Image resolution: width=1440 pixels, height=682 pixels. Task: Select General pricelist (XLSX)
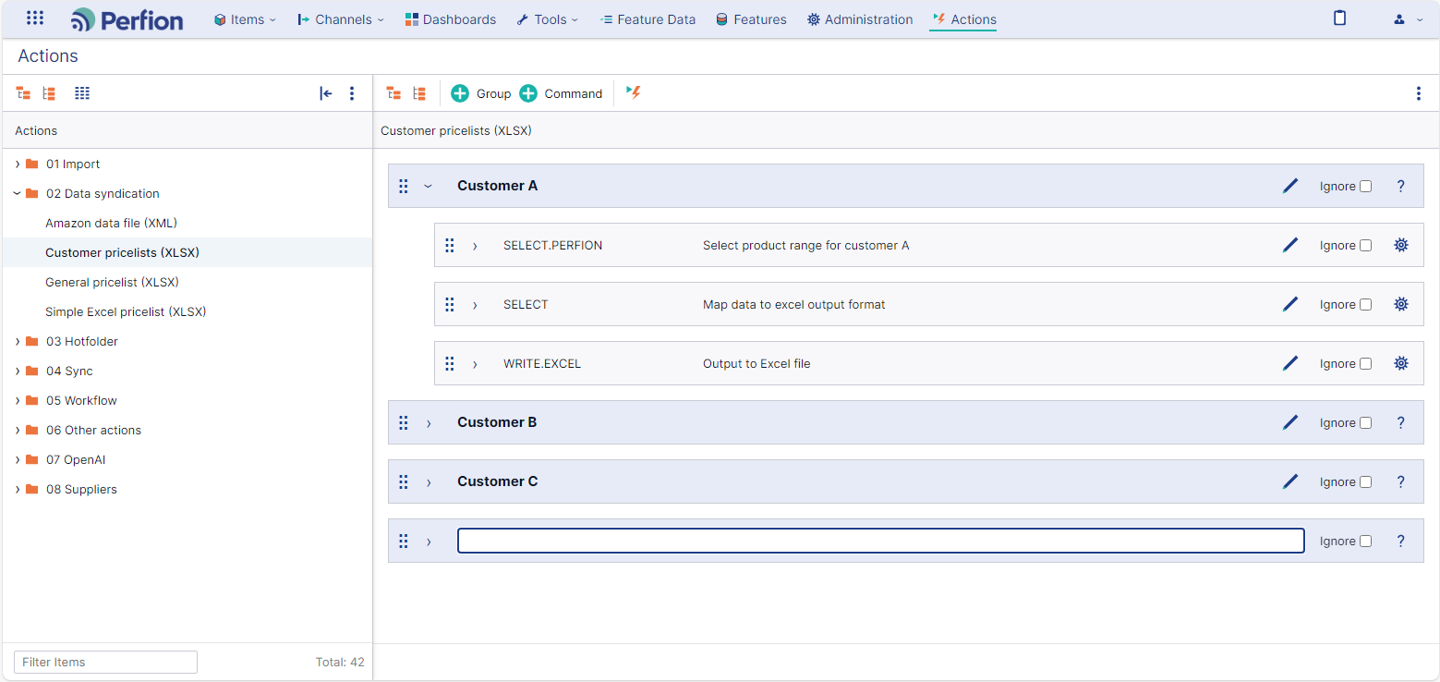coord(112,282)
